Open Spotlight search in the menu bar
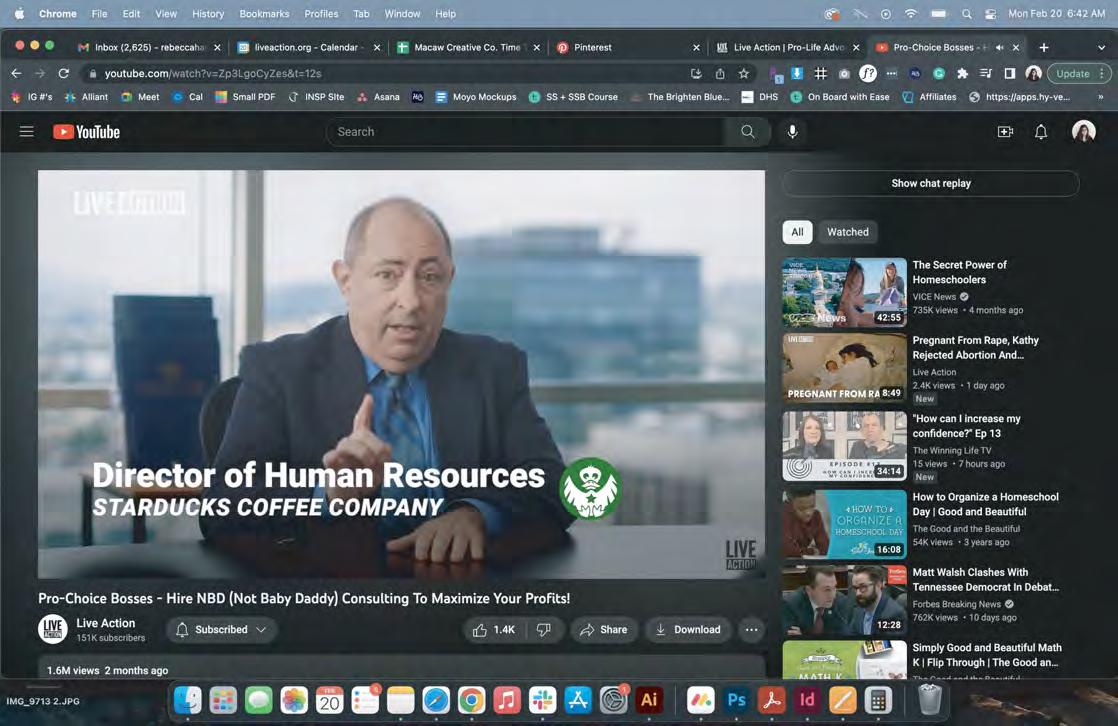Screen dimensions: 1118x726 pyautogui.click(x=966, y=14)
